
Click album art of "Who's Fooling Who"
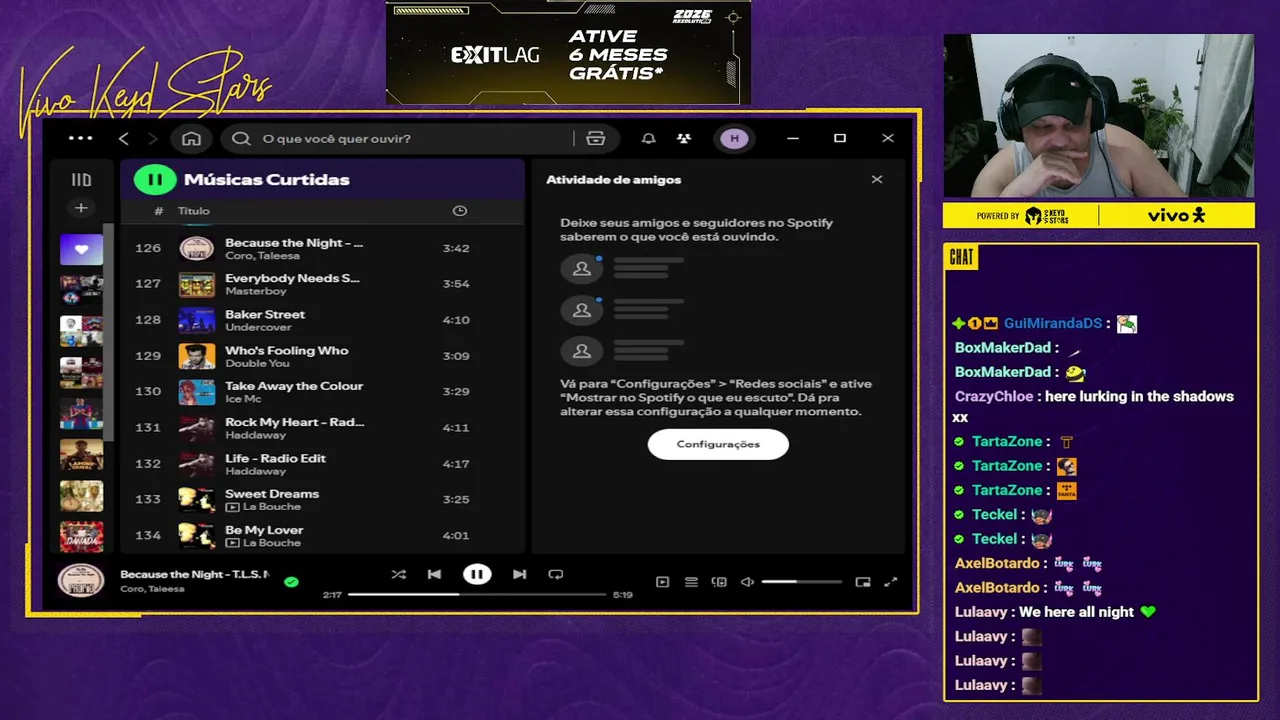point(196,356)
